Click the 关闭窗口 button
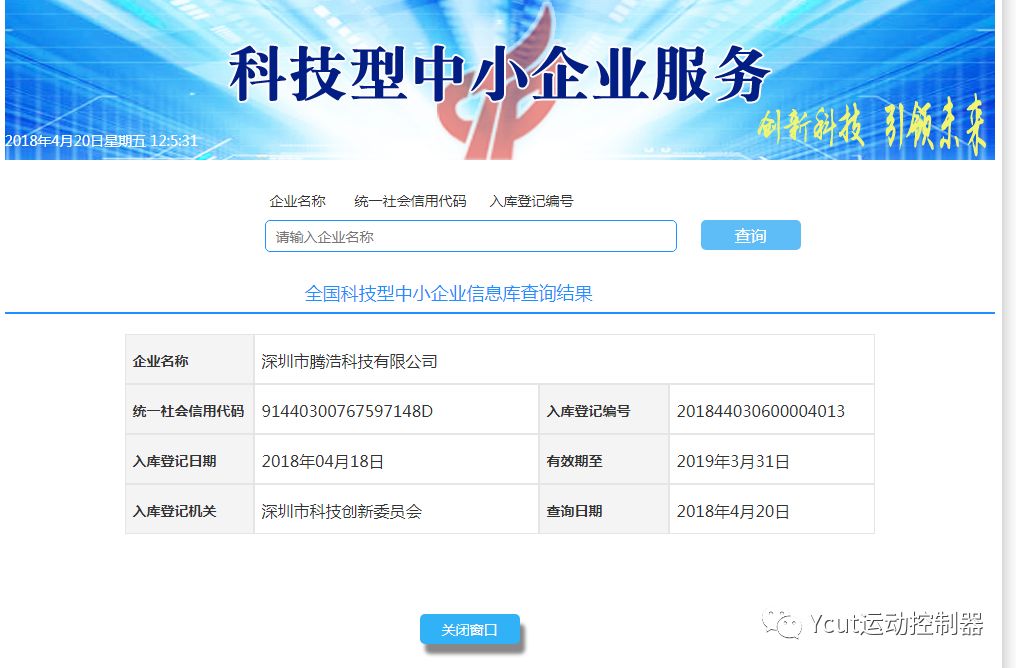The width and height of the screenshot is (1016, 668). [x=470, y=629]
